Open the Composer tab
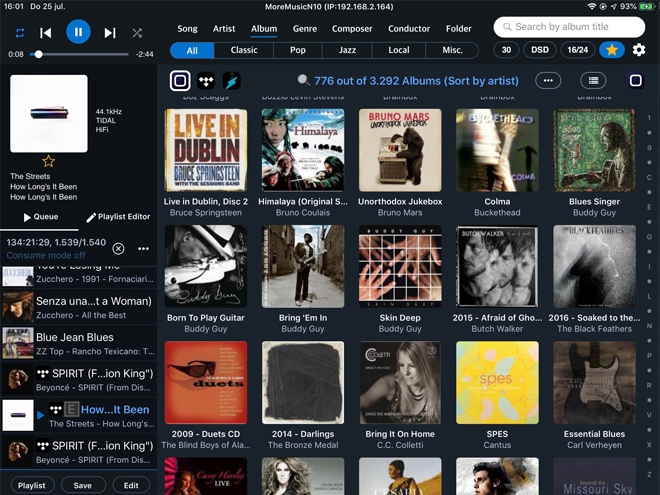Image resolution: width=660 pixels, height=495 pixels. [x=352, y=29]
